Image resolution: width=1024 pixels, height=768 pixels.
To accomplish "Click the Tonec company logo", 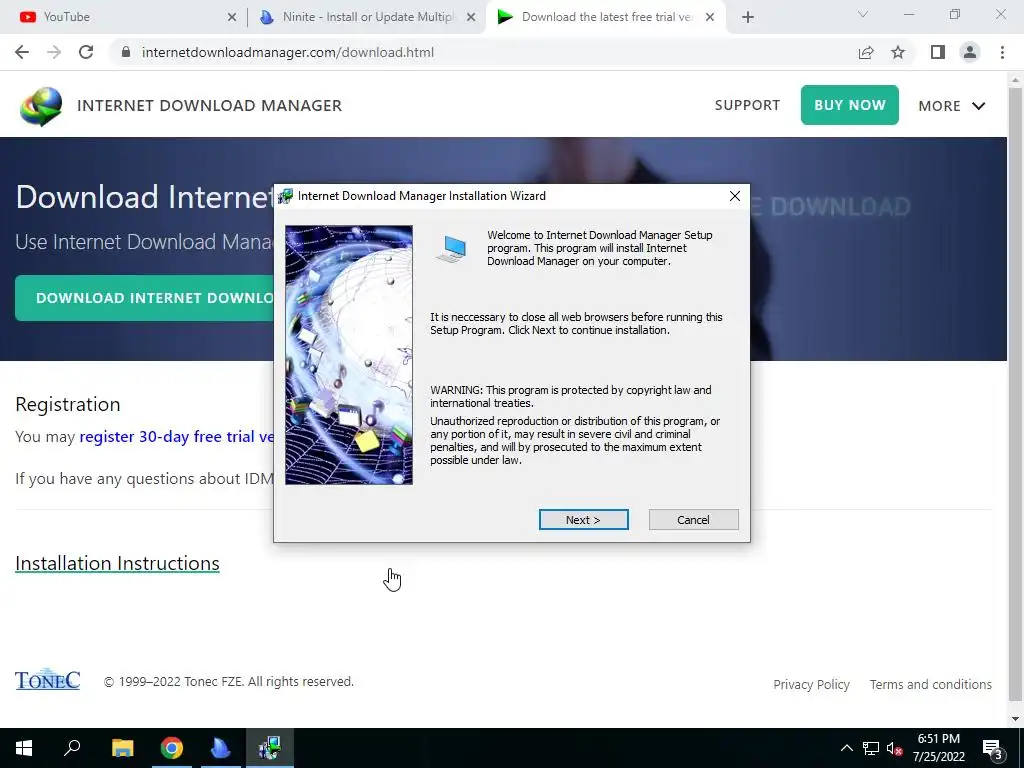I will (x=48, y=680).
